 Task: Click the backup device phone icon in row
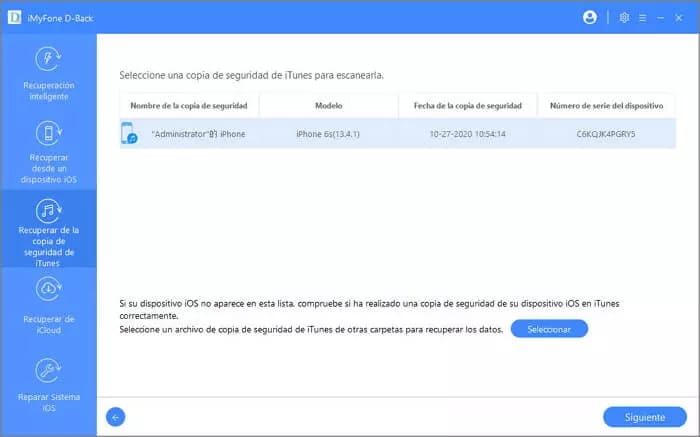click(x=129, y=133)
